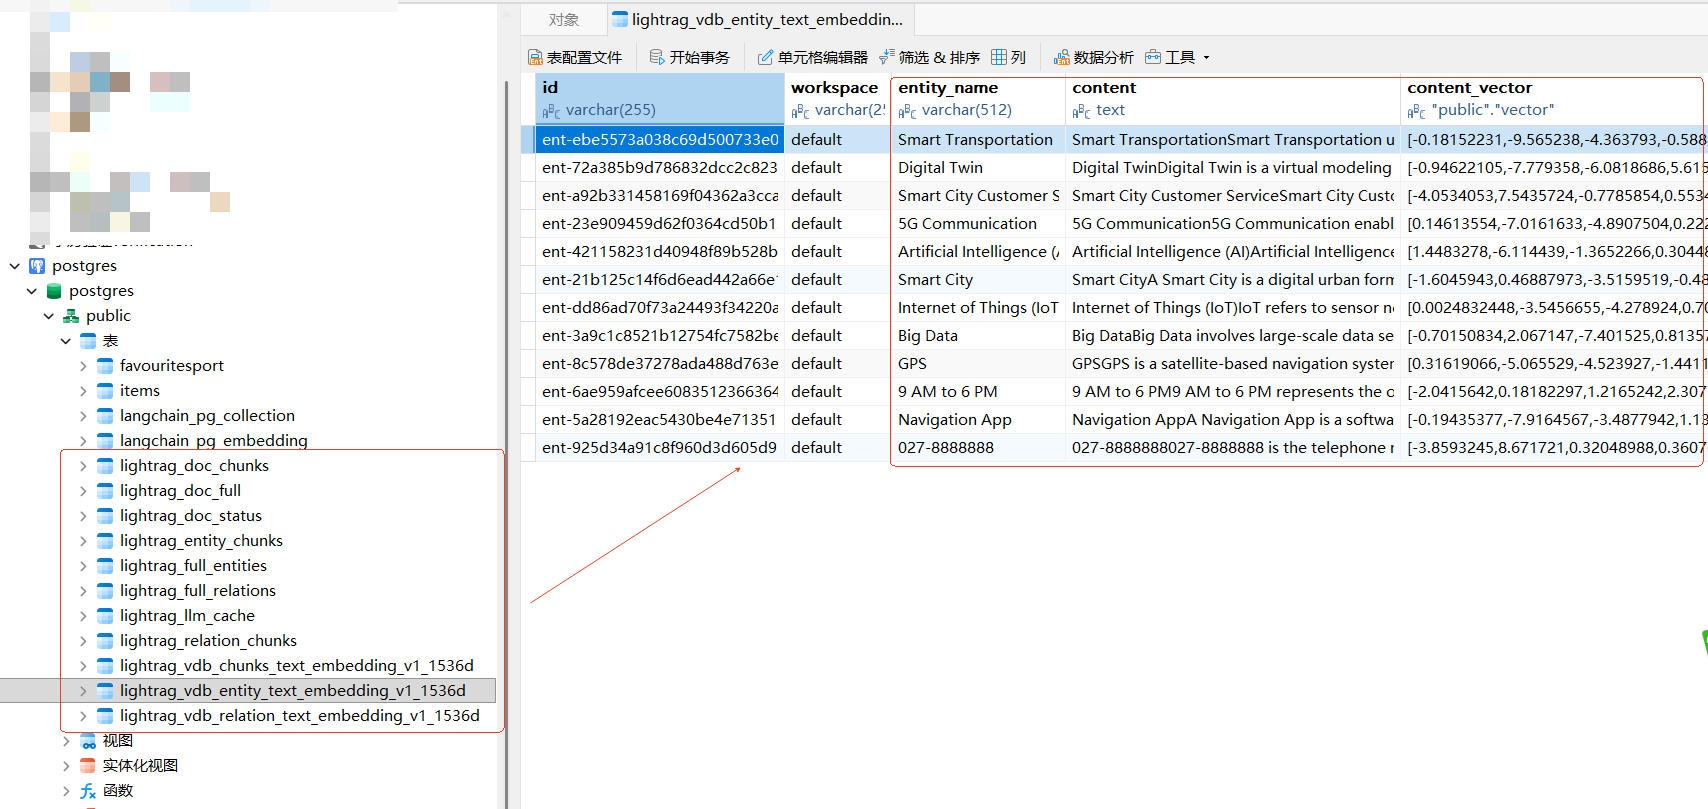This screenshot has width=1708, height=809.
Task: Select the ent-ebe5573a038c69d500733e0 id cell
Action: coord(660,140)
